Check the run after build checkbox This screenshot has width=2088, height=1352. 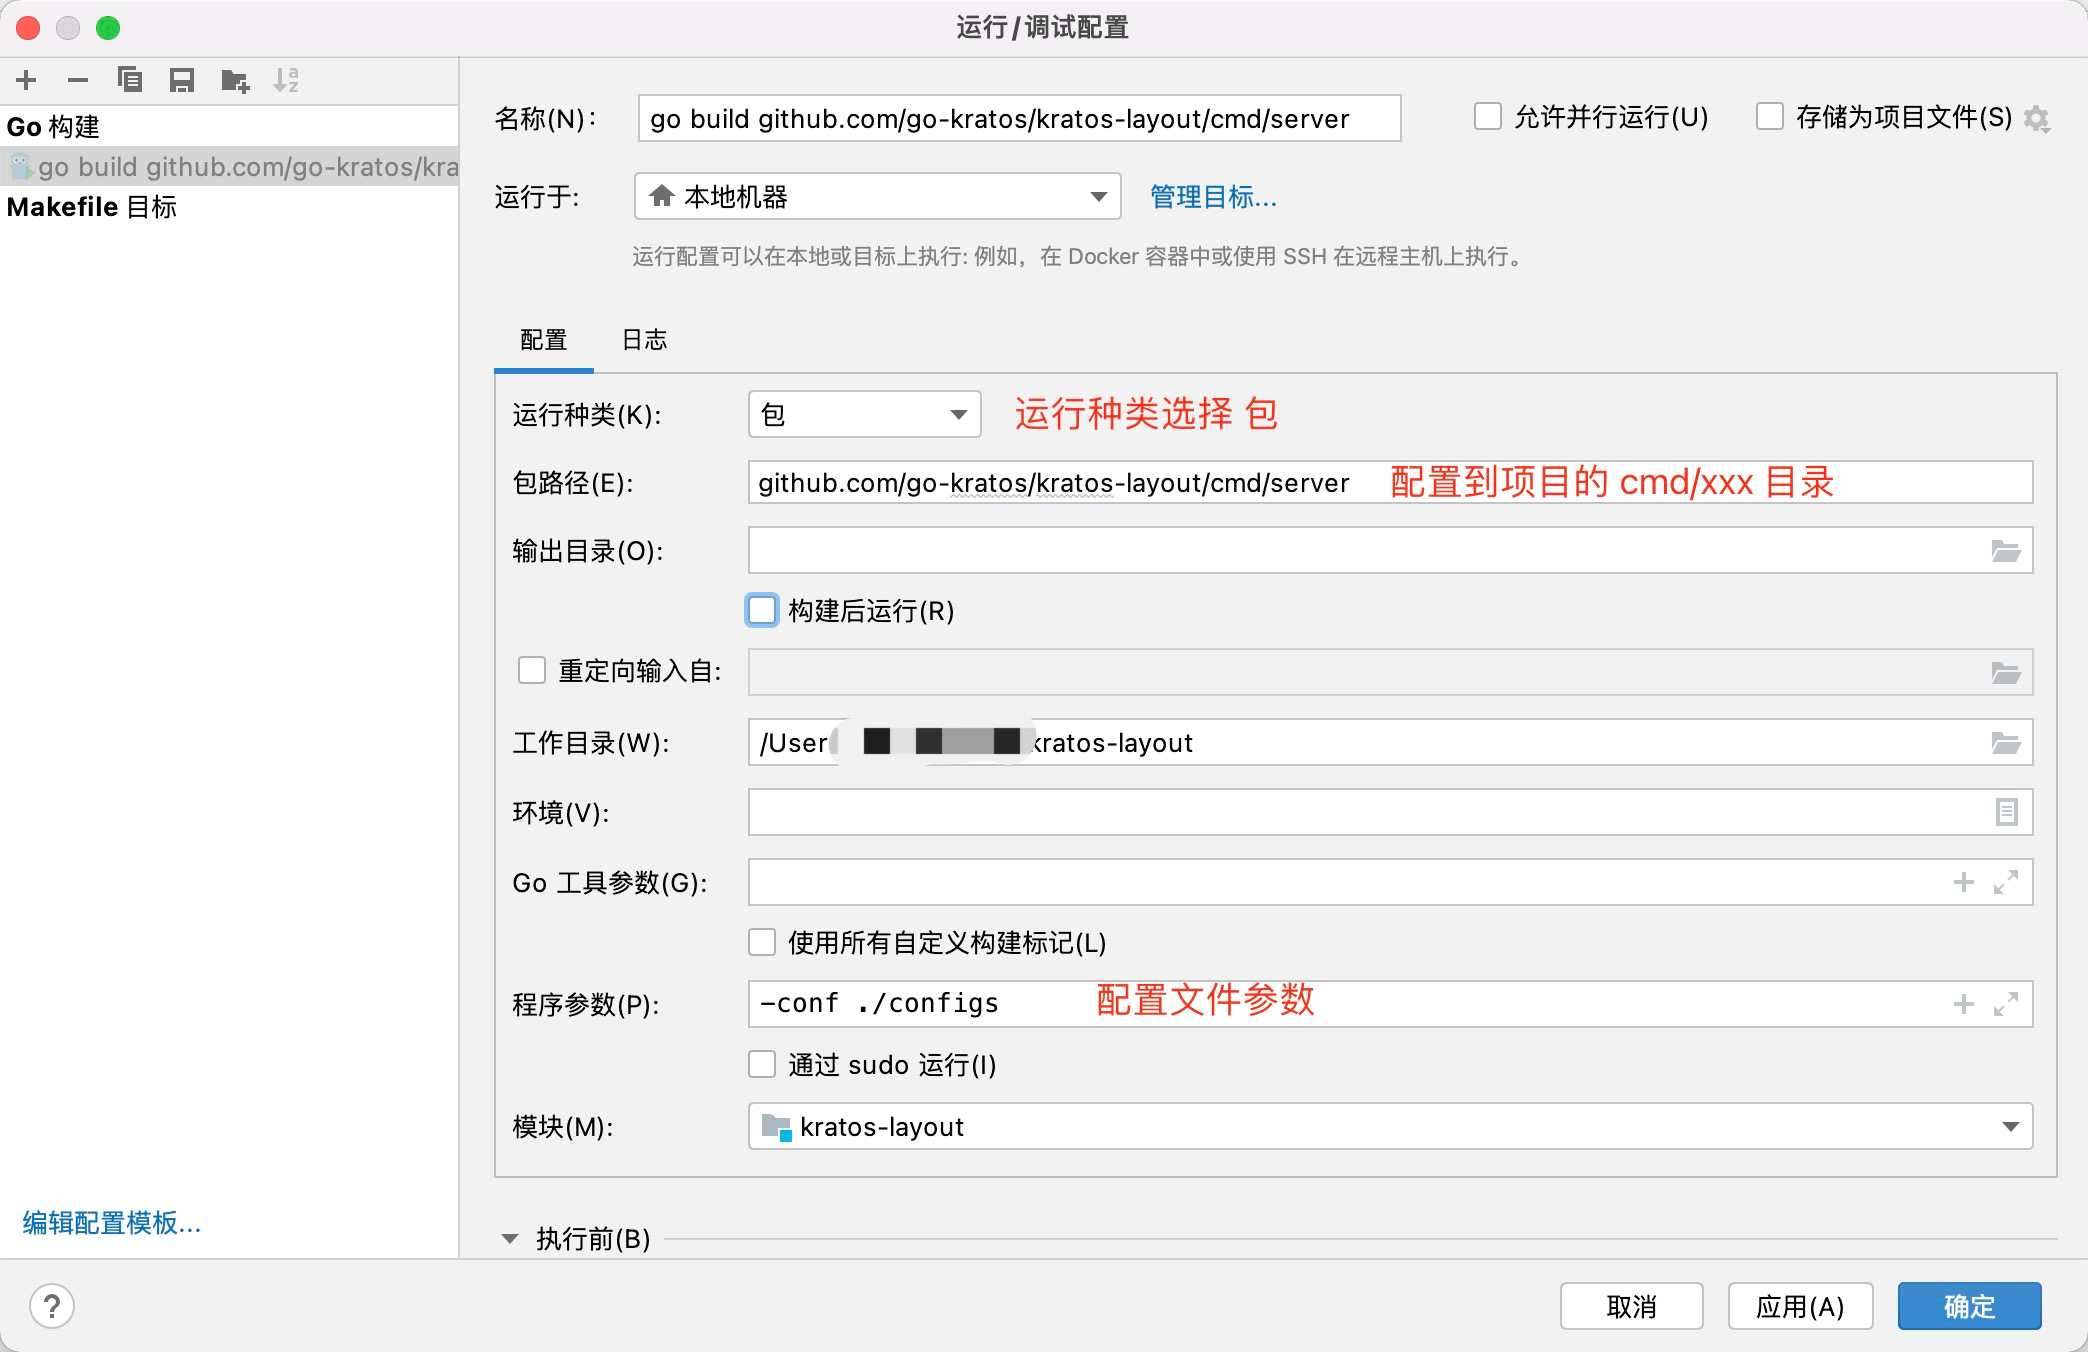[x=762, y=611]
